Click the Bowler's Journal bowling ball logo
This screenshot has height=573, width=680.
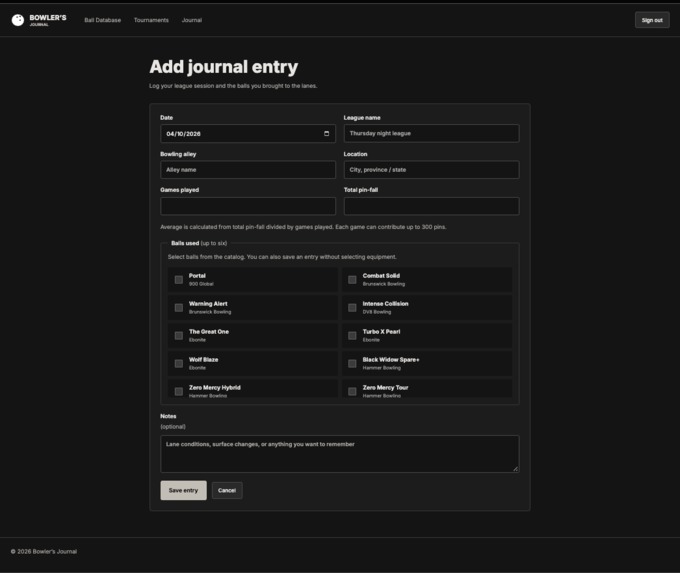pyautogui.click(x=18, y=20)
